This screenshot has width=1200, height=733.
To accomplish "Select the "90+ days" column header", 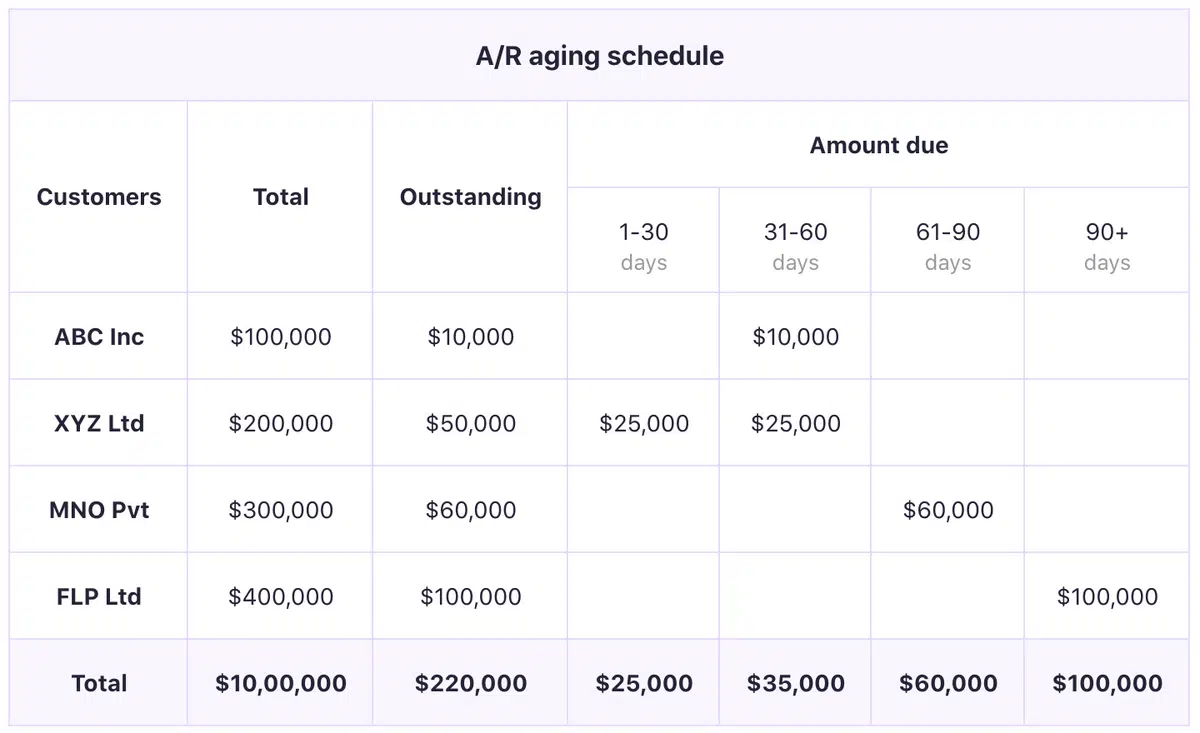I will click(1107, 246).
